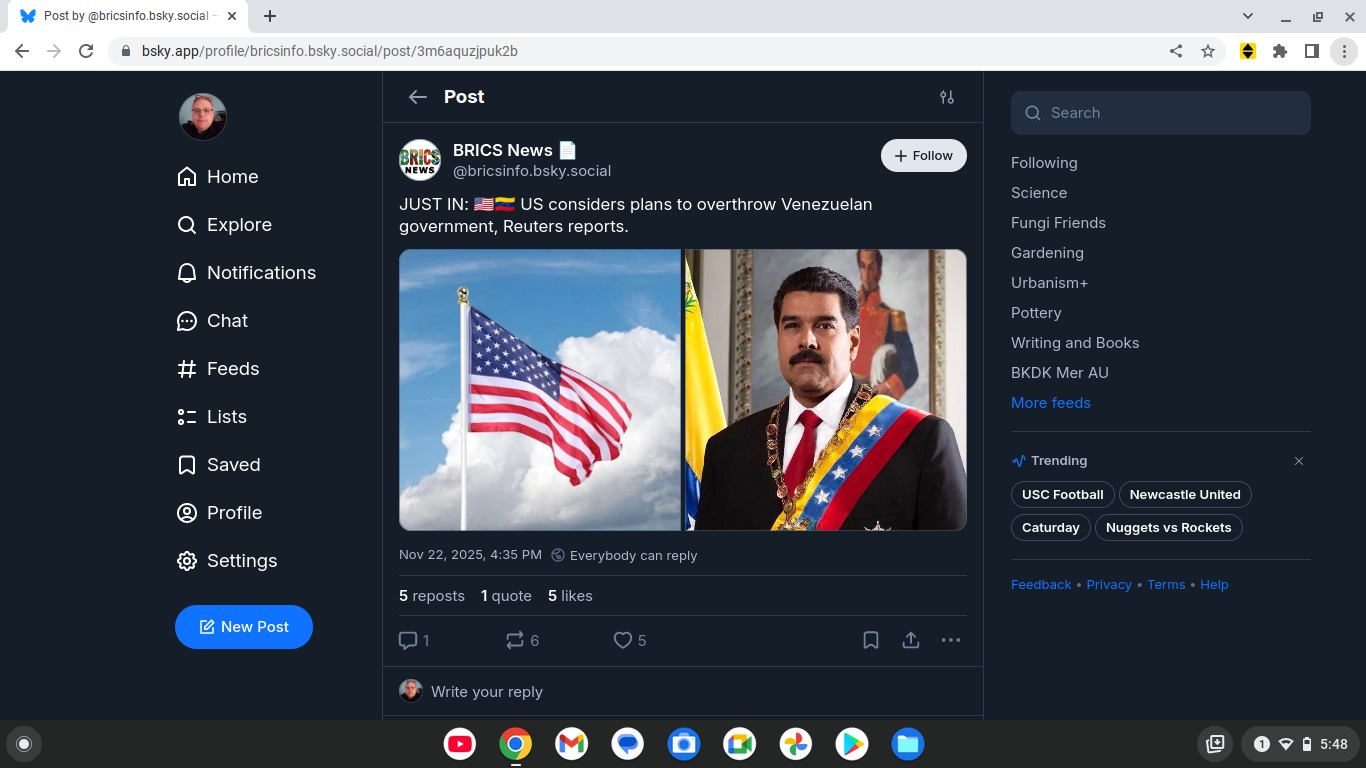Like the post with heart icon
1366x768 pixels.
tap(623, 640)
